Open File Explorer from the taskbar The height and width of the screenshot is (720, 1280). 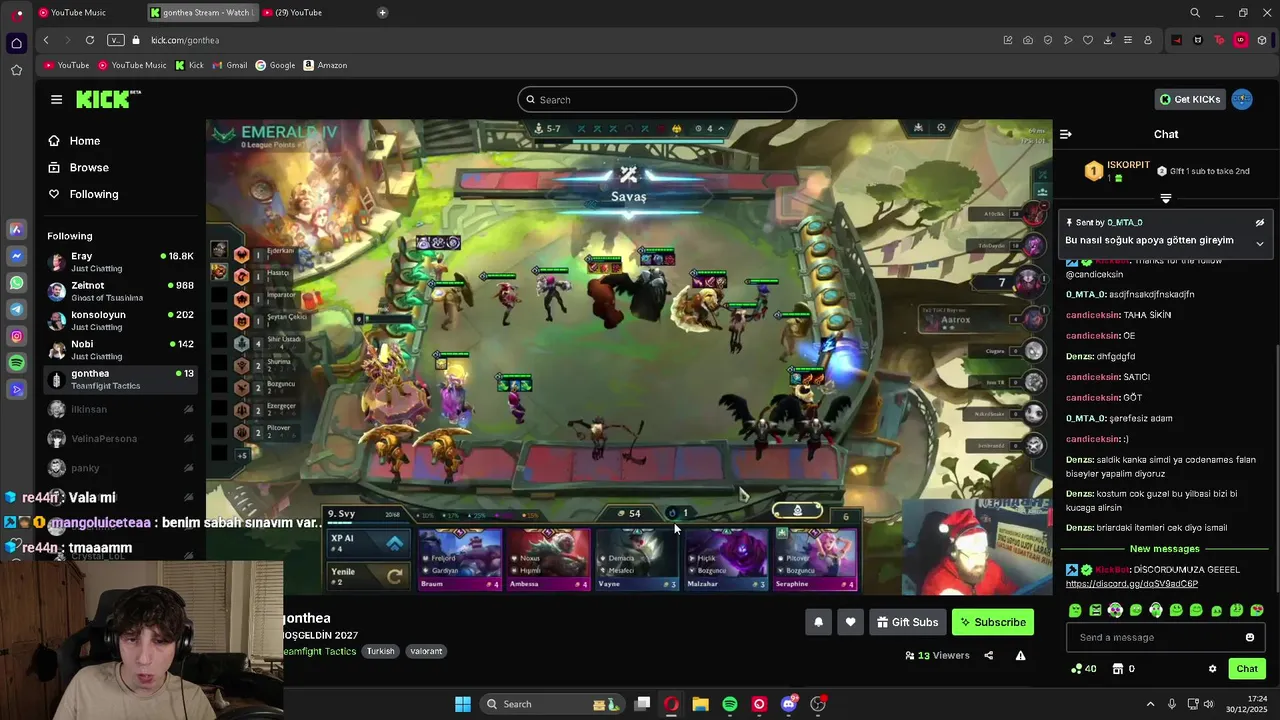701,704
